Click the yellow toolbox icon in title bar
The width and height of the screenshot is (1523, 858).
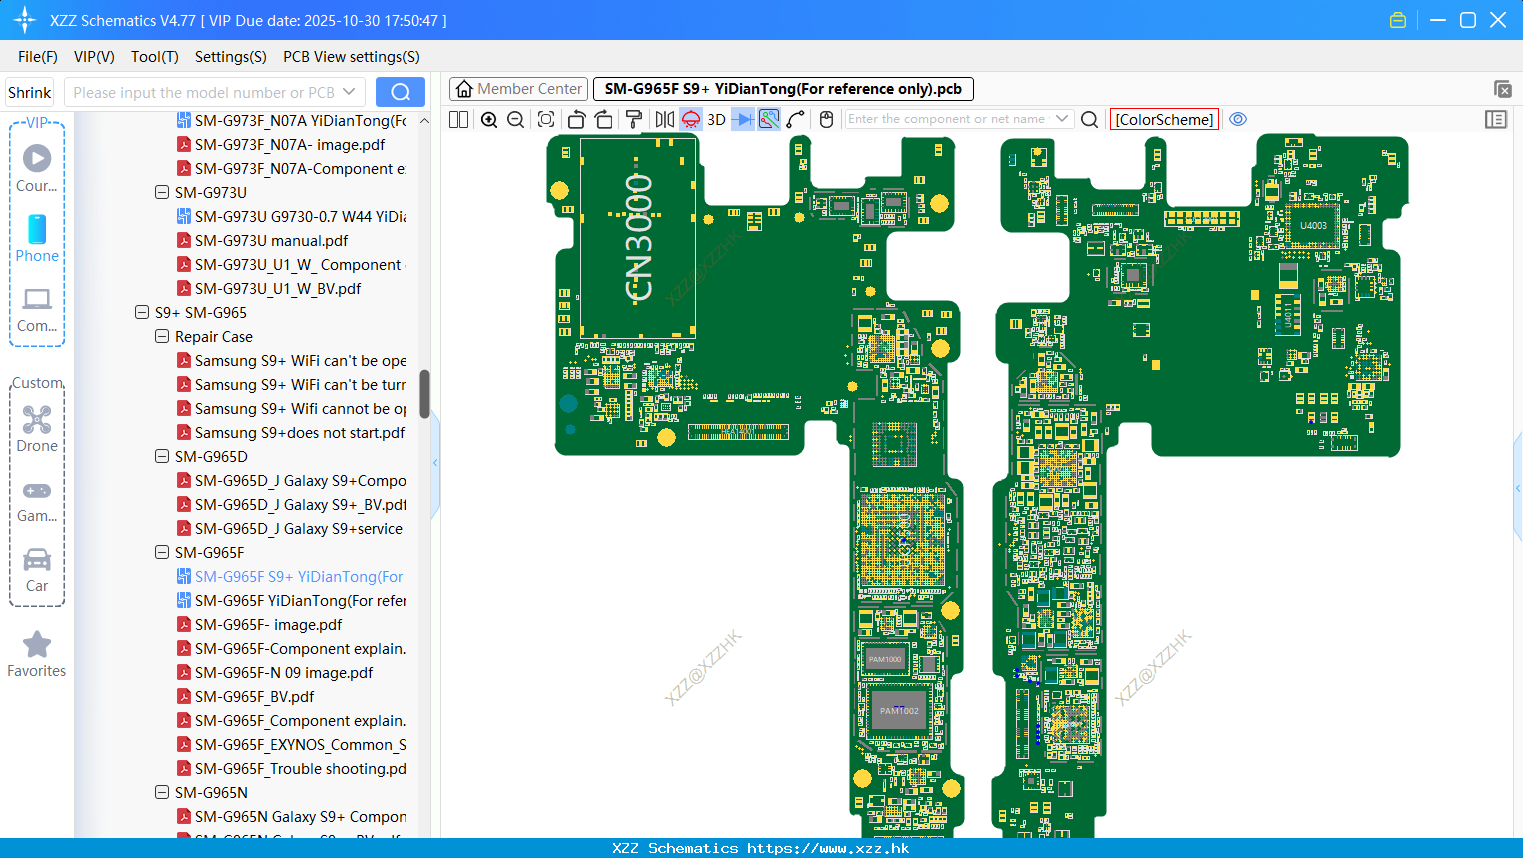point(1398,20)
